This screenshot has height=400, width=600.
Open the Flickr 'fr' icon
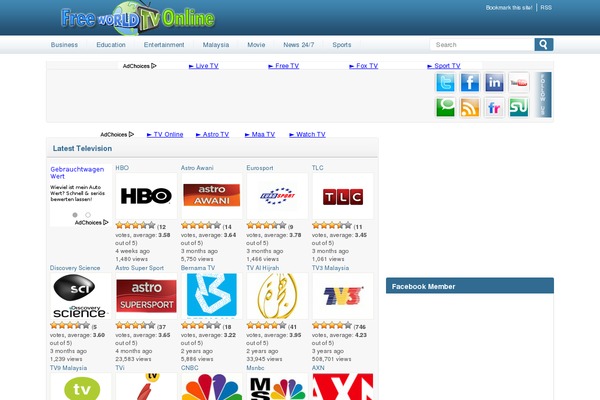(494, 107)
